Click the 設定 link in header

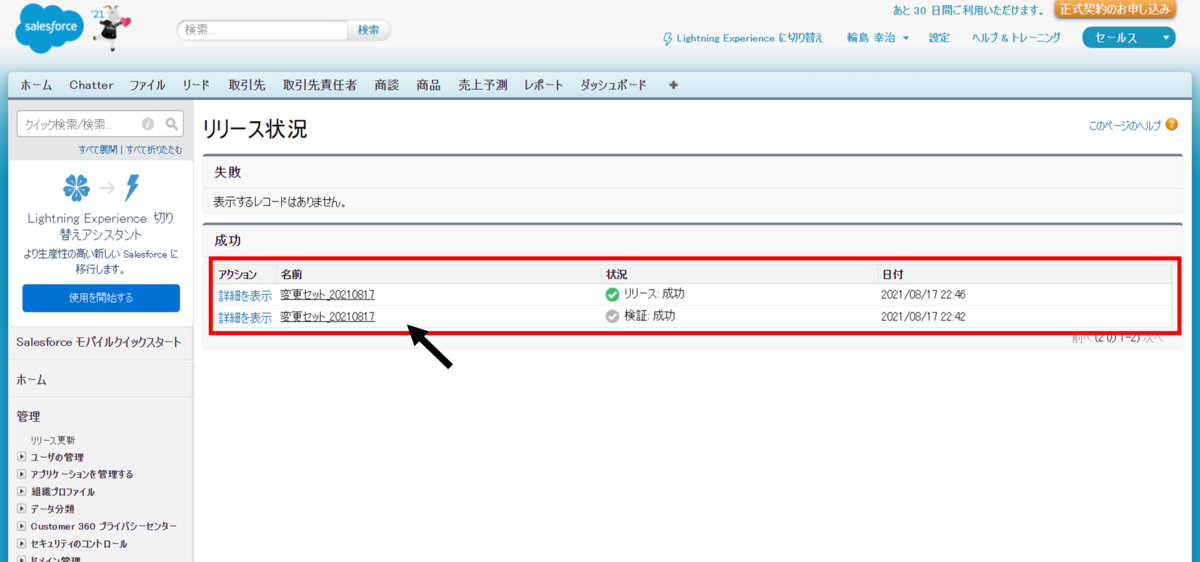(x=939, y=38)
